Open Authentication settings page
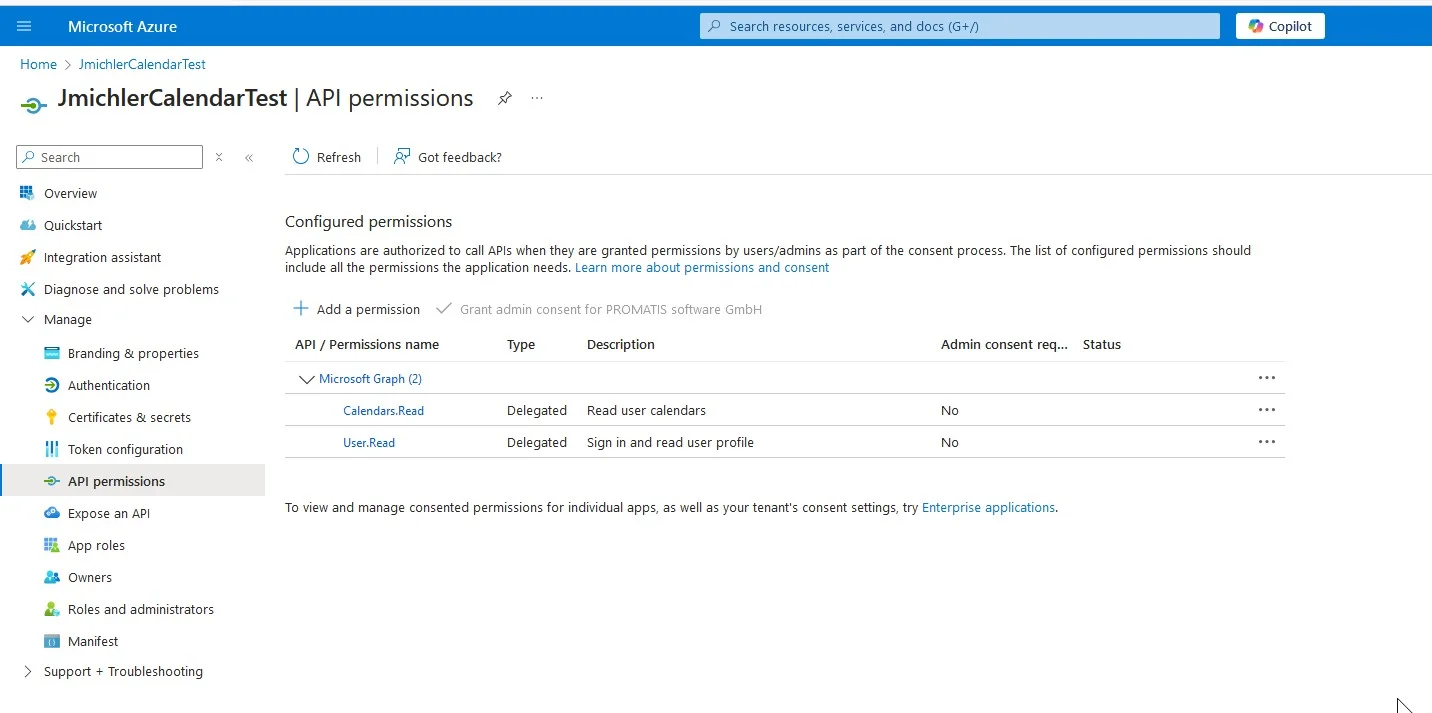This screenshot has width=1432, height=713. coord(109,385)
